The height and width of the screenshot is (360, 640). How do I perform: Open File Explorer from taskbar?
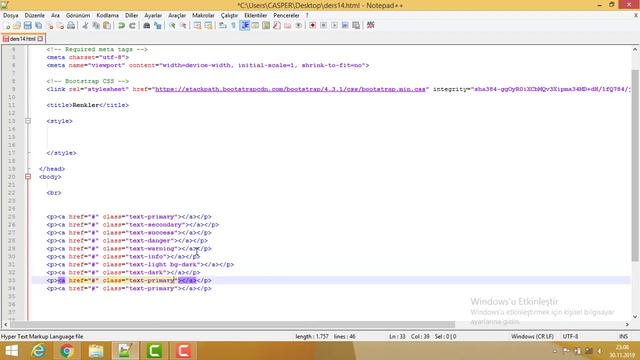[x=96, y=351]
